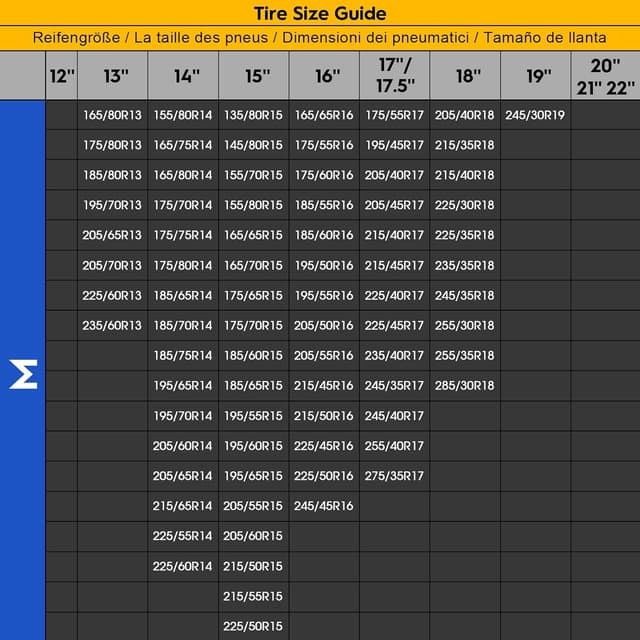
Task: Select the 13" column header
Action: (112, 76)
